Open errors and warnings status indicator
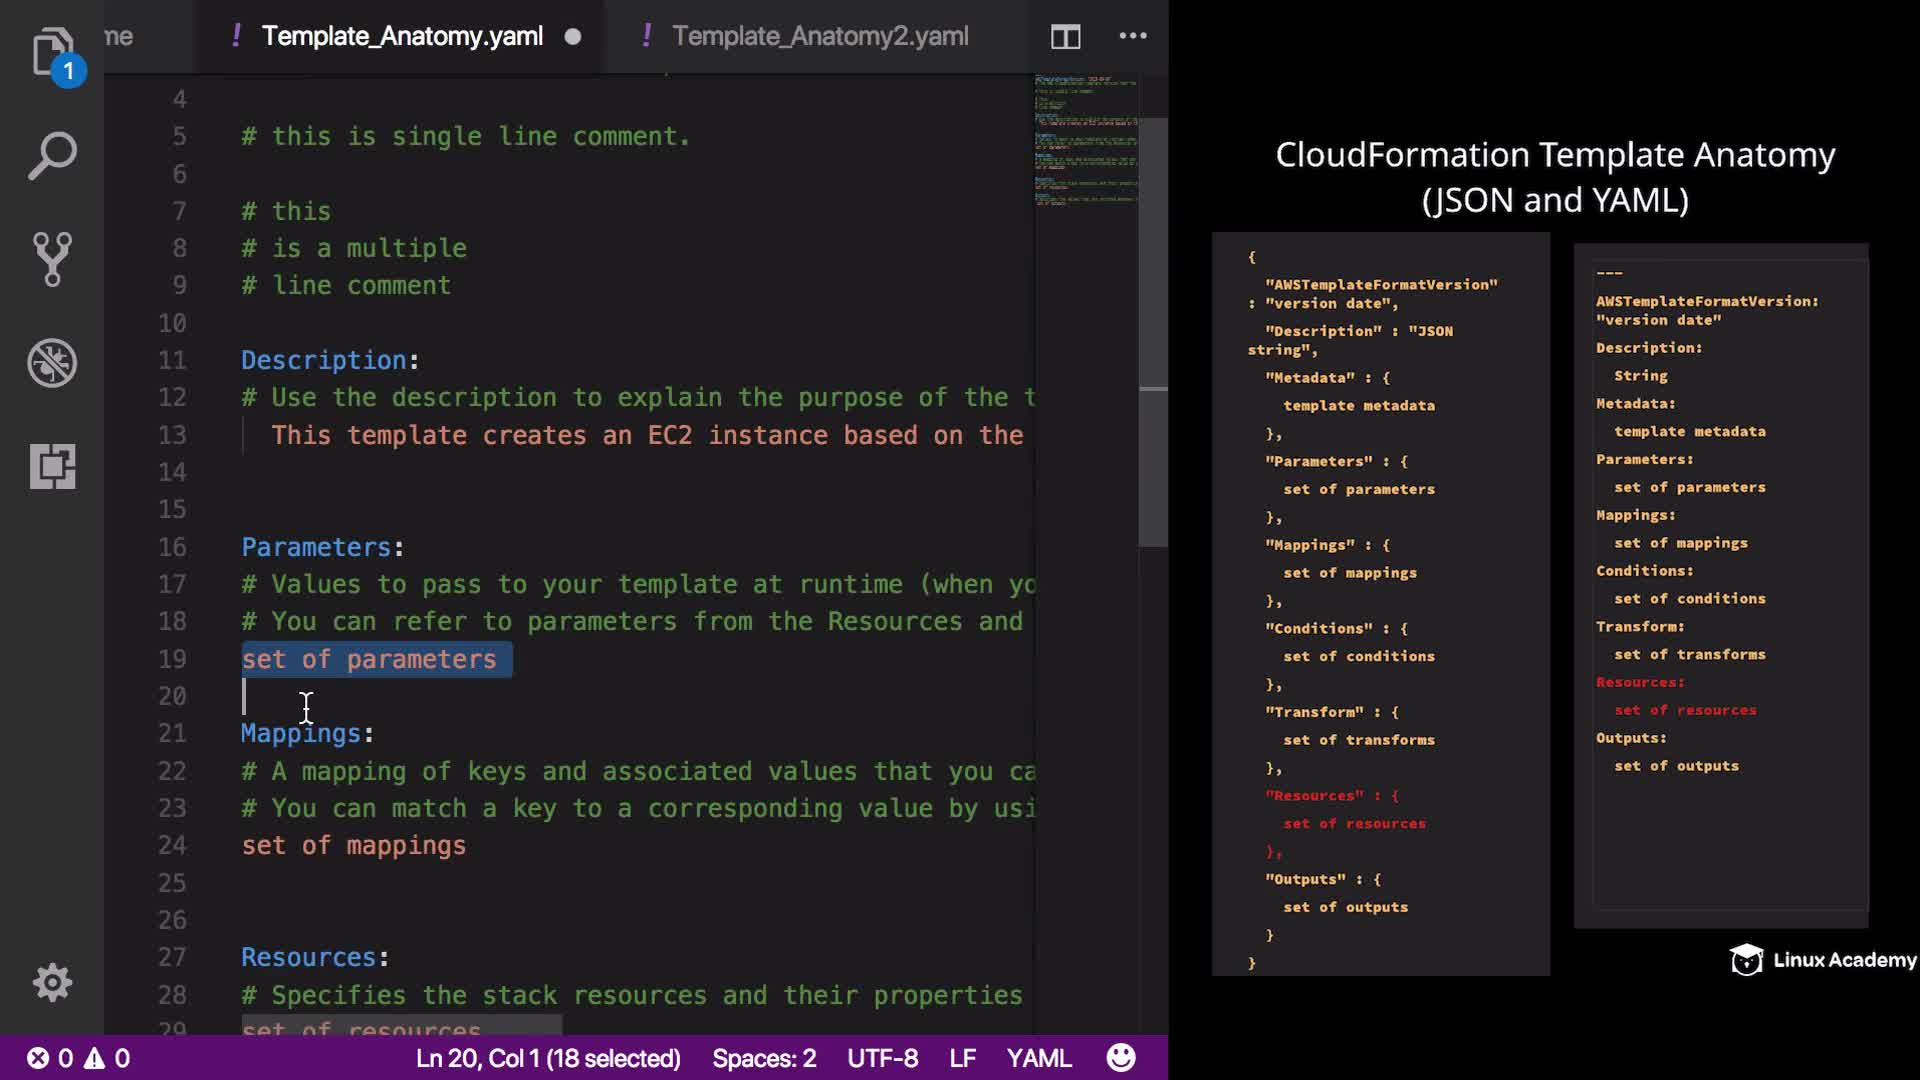 78,1058
